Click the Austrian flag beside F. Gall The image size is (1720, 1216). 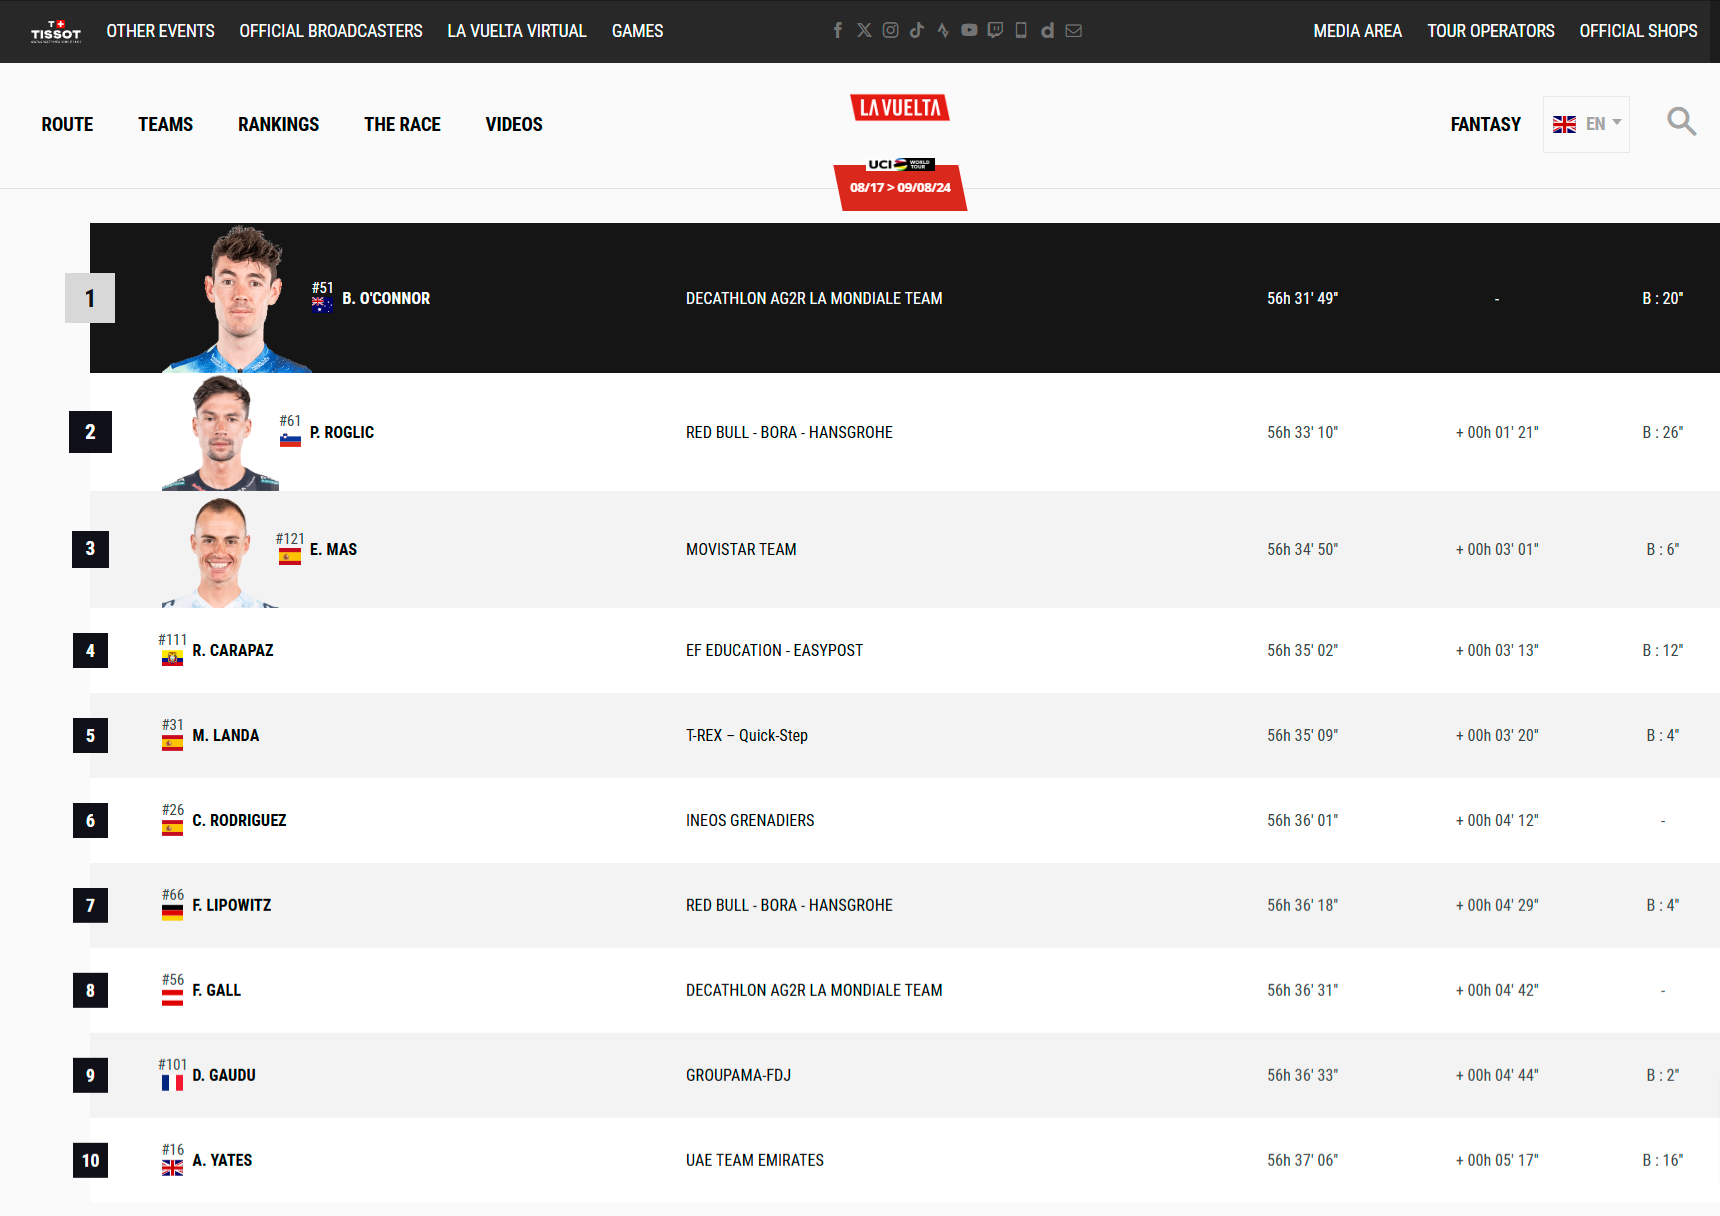pyautogui.click(x=172, y=998)
